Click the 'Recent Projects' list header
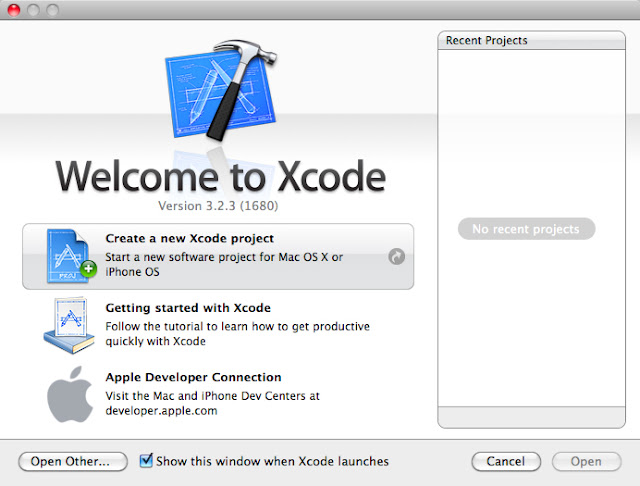Image resolution: width=640 pixels, height=486 pixels. 531,40
